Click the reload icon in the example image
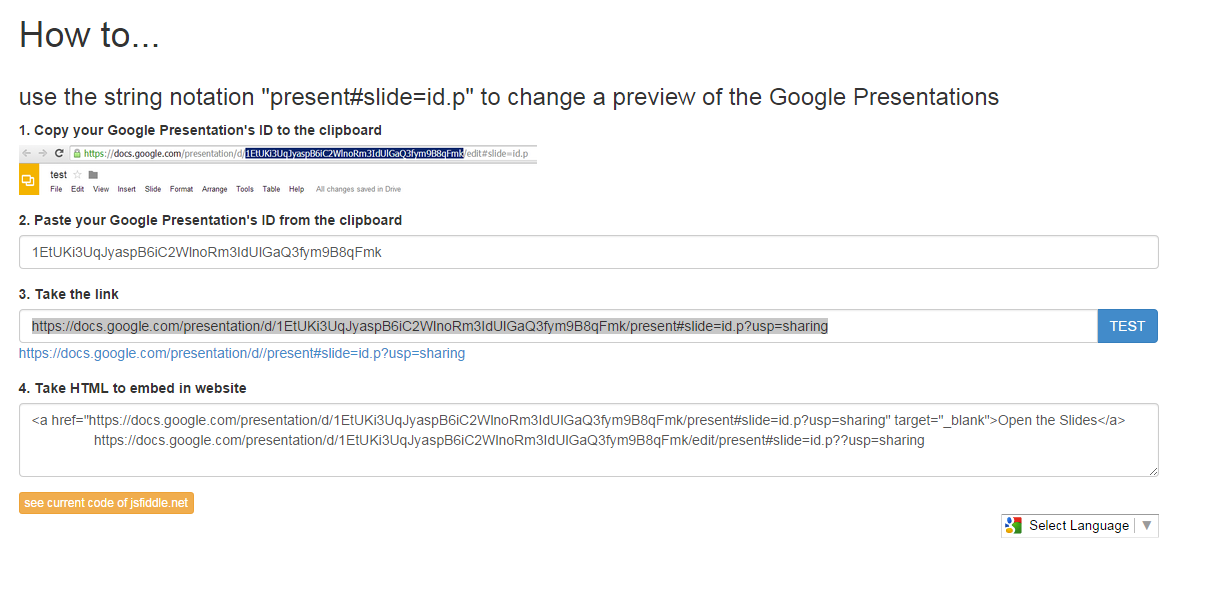Image resolution: width=1206 pixels, height=590 pixels. click(x=59, y=153)
